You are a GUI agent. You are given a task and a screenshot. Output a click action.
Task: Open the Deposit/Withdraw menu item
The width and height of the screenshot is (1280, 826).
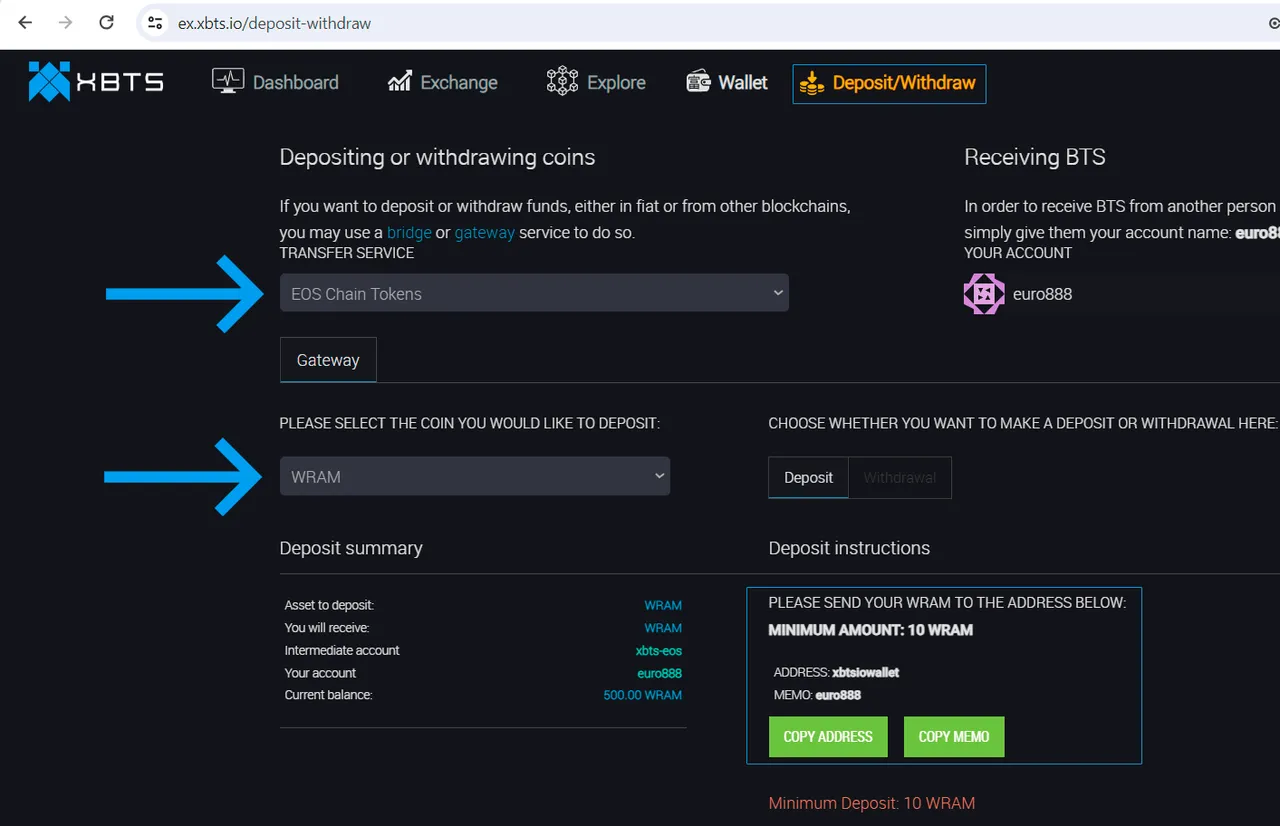point(889,84)
